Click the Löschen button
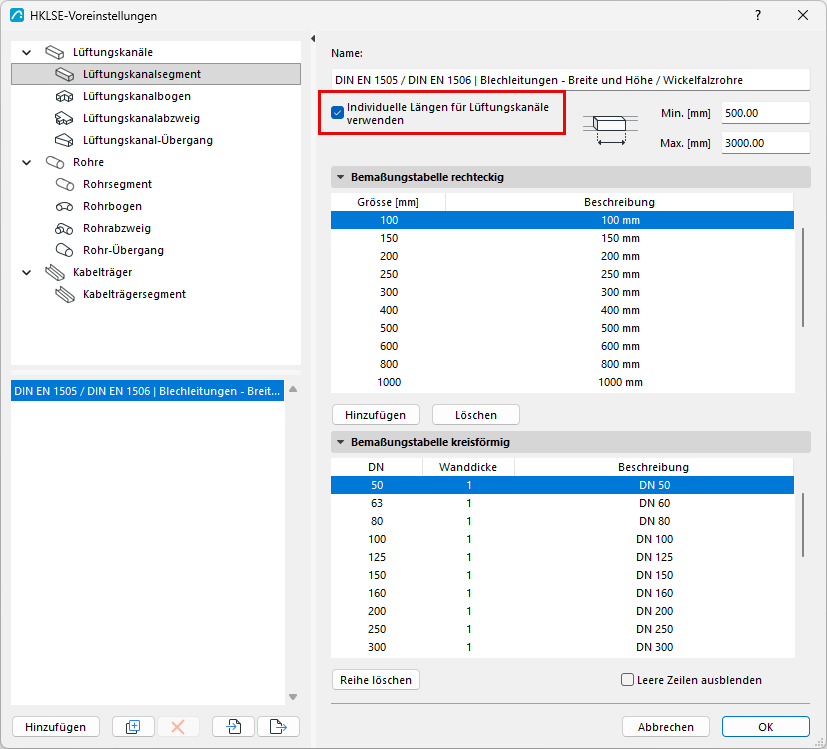This screenshot has height=749, width=827. [x=476, y=415]
